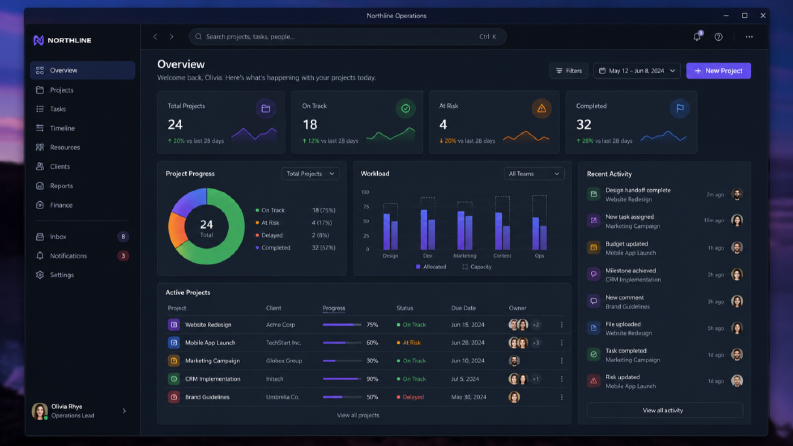This screenshot has width=793, height=446.
Task: Sort by the Progress column header
Action: click(x=334, y=308)
